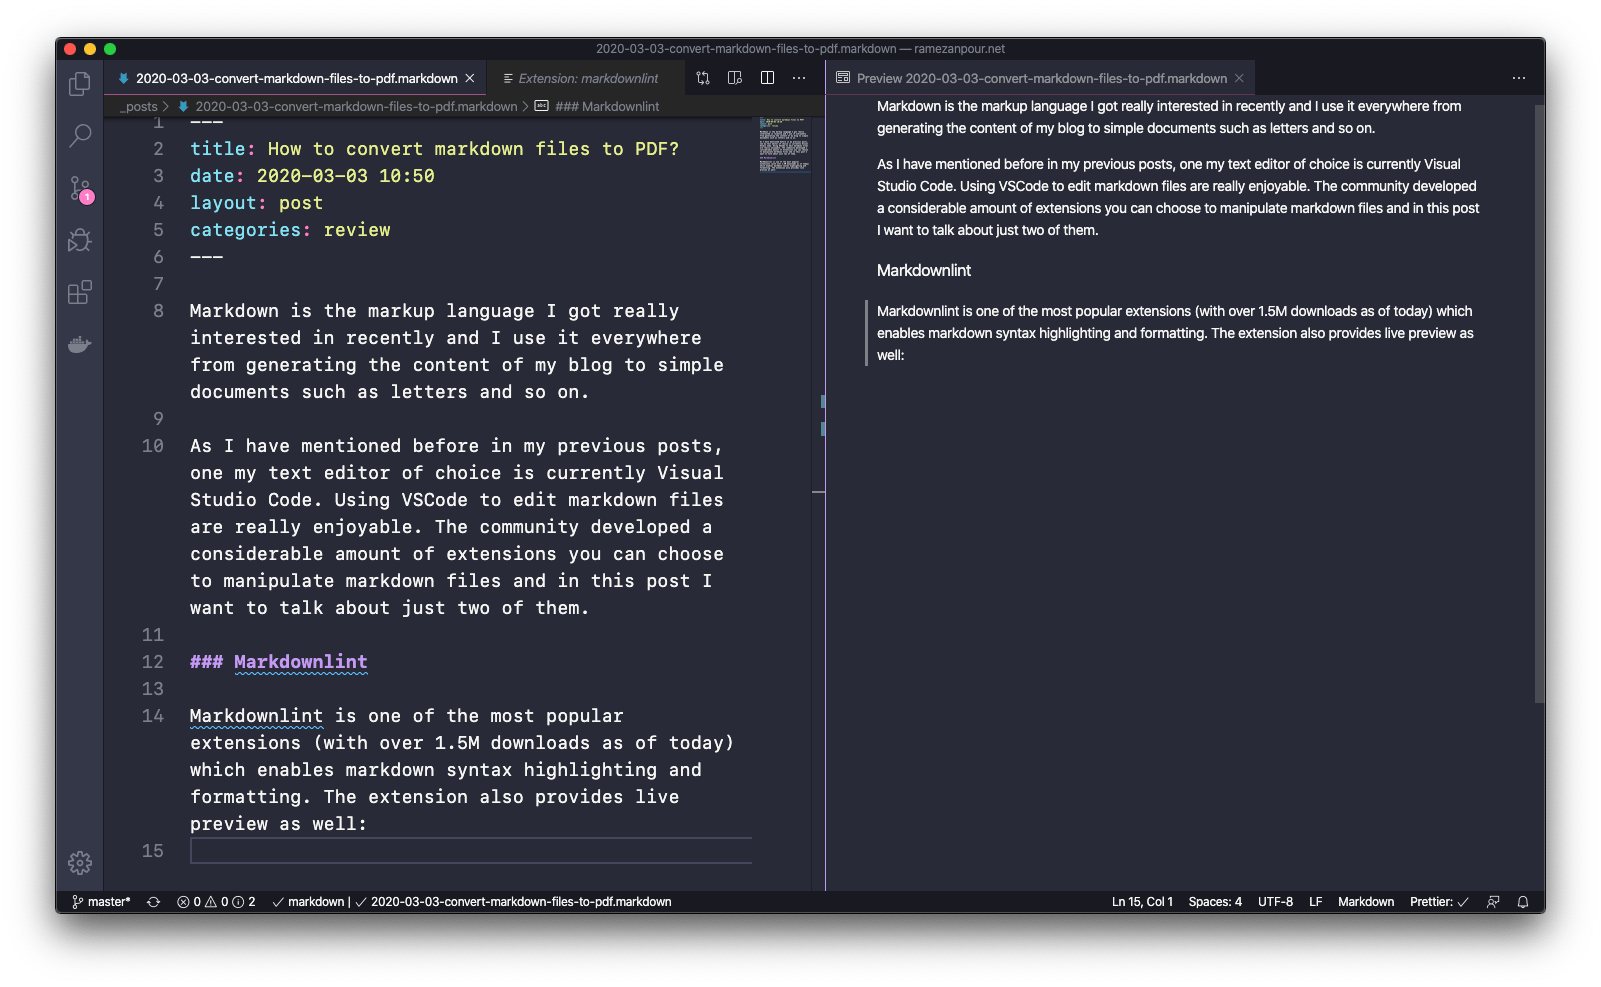
Task: Select the Preview 2020-03-03 markdown tab
Action: (x=1041, y=78)
